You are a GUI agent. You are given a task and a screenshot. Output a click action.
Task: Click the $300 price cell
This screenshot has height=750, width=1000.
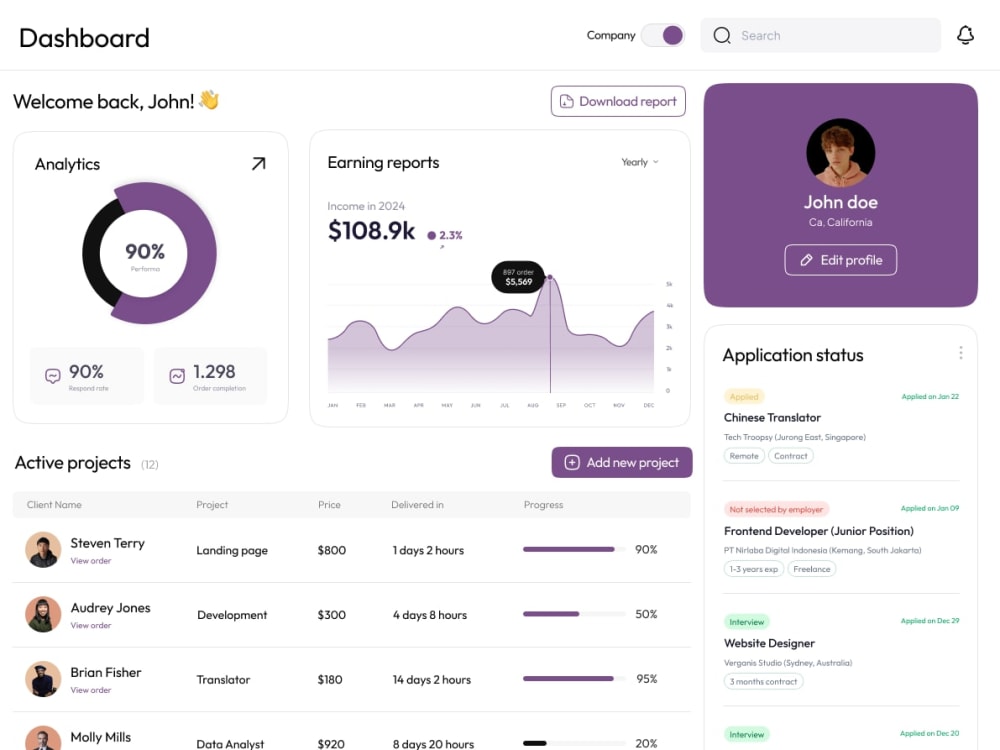332,615
